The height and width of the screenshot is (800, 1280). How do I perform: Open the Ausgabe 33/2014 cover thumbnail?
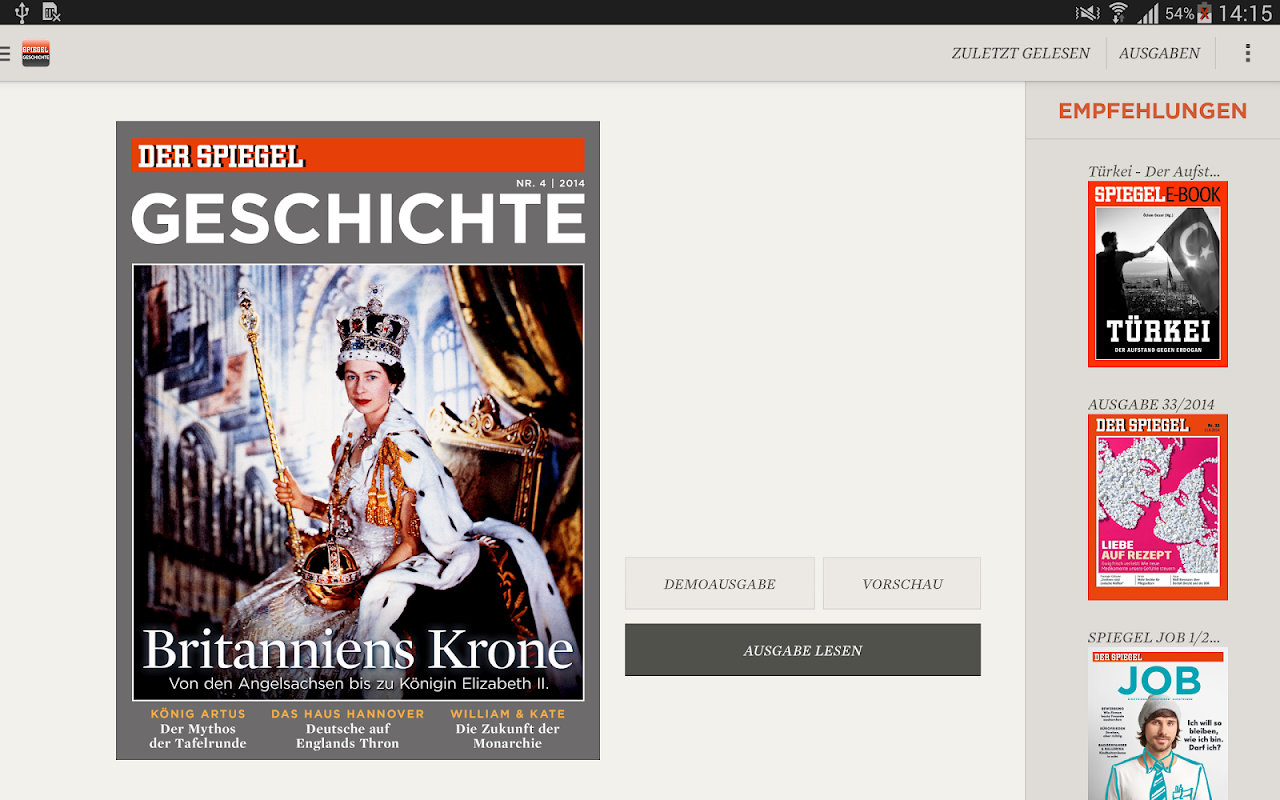coord(1158,507)
